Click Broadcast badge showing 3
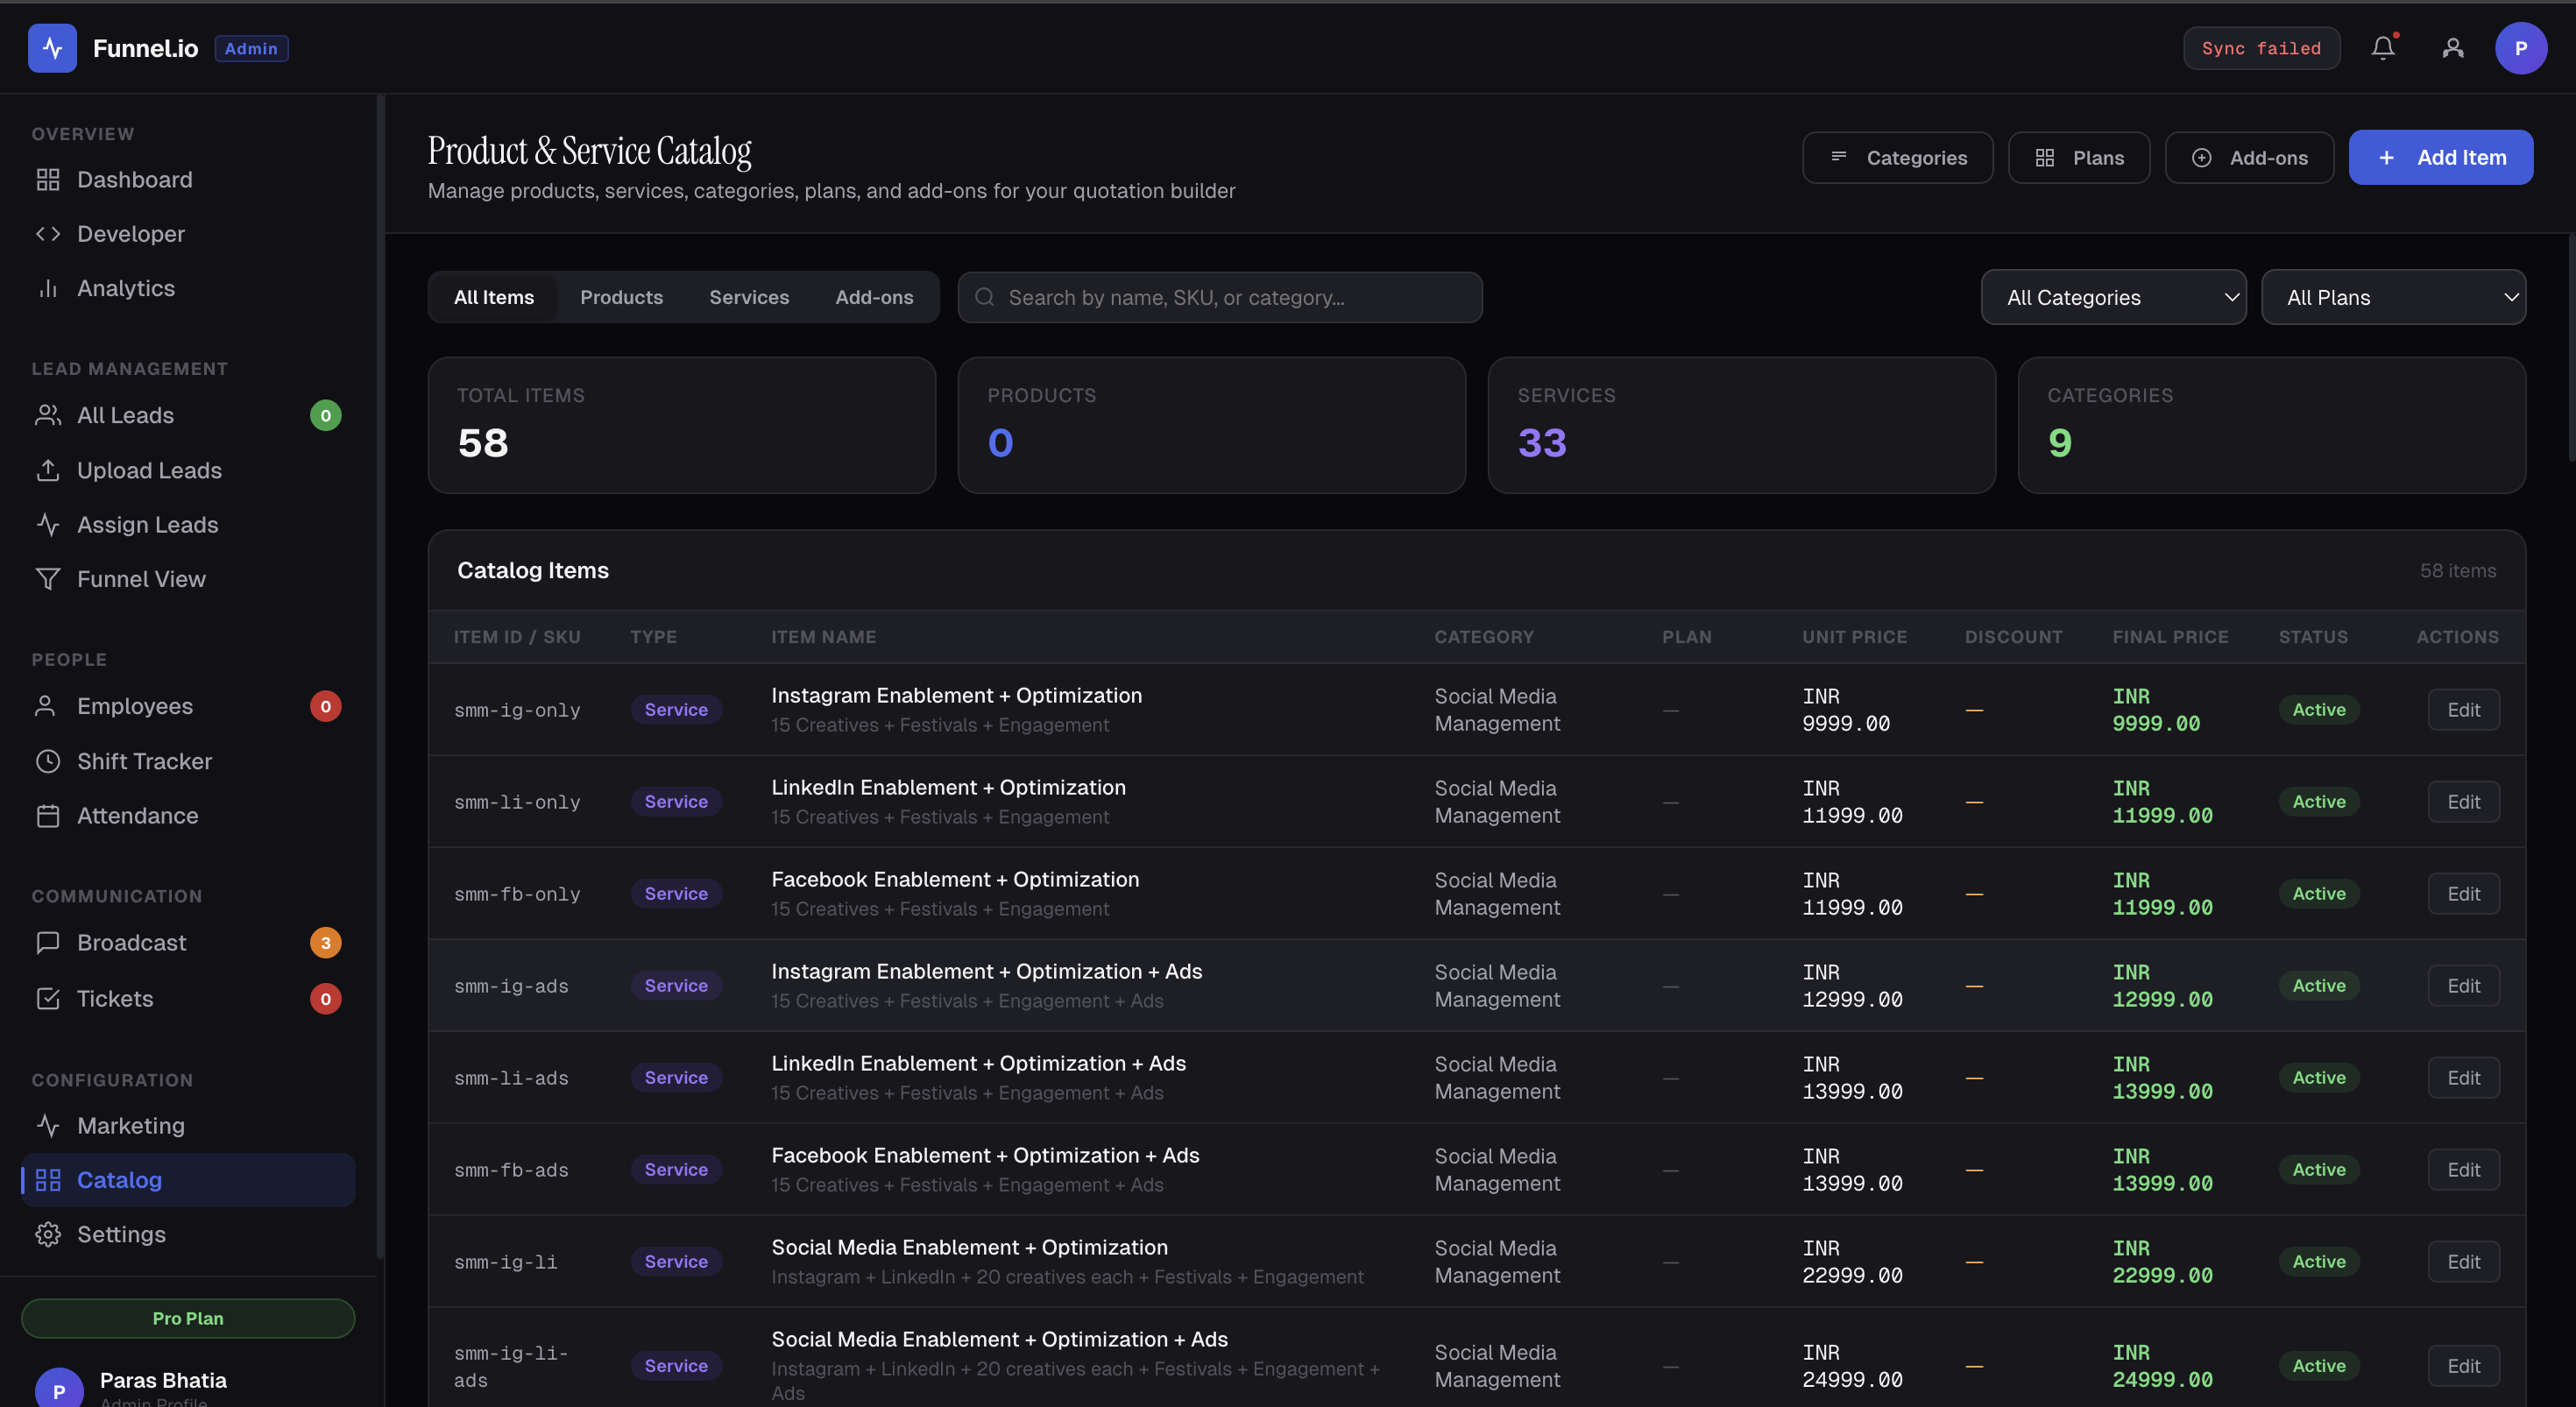This screenshot has height=1407, width=2576. pos(325,942)
